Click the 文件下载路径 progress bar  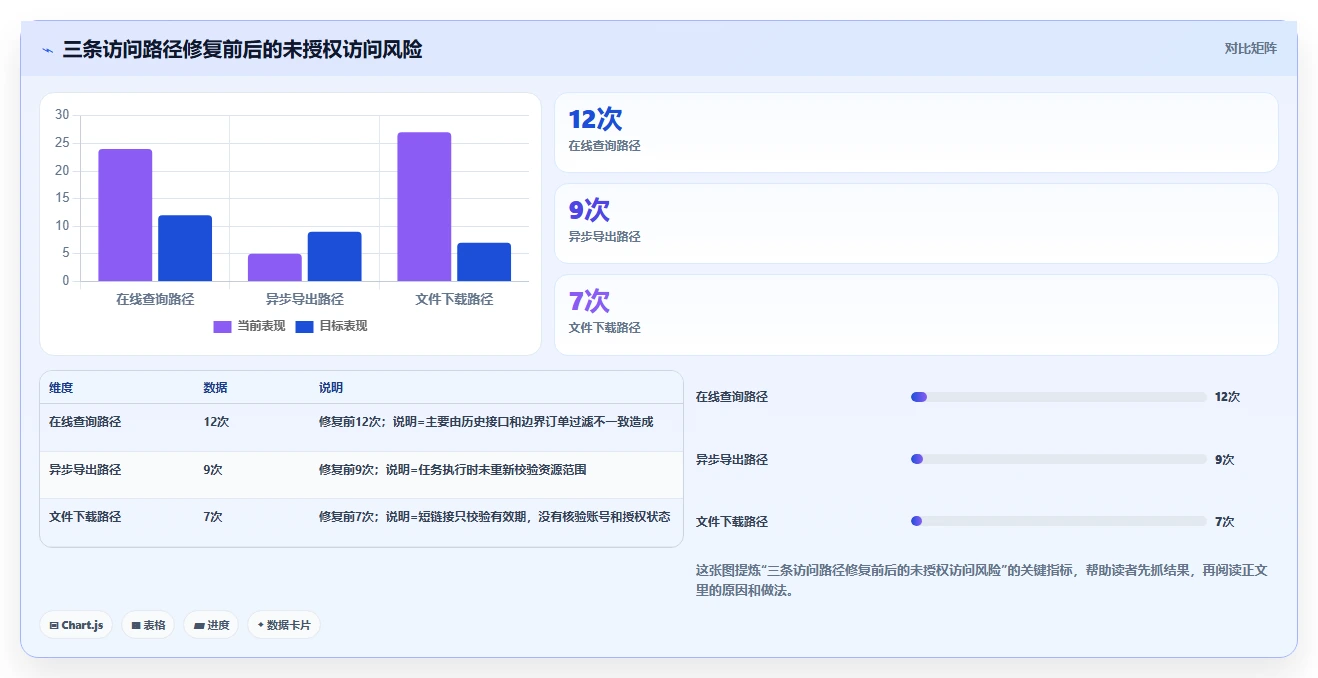click(1058, 521)
